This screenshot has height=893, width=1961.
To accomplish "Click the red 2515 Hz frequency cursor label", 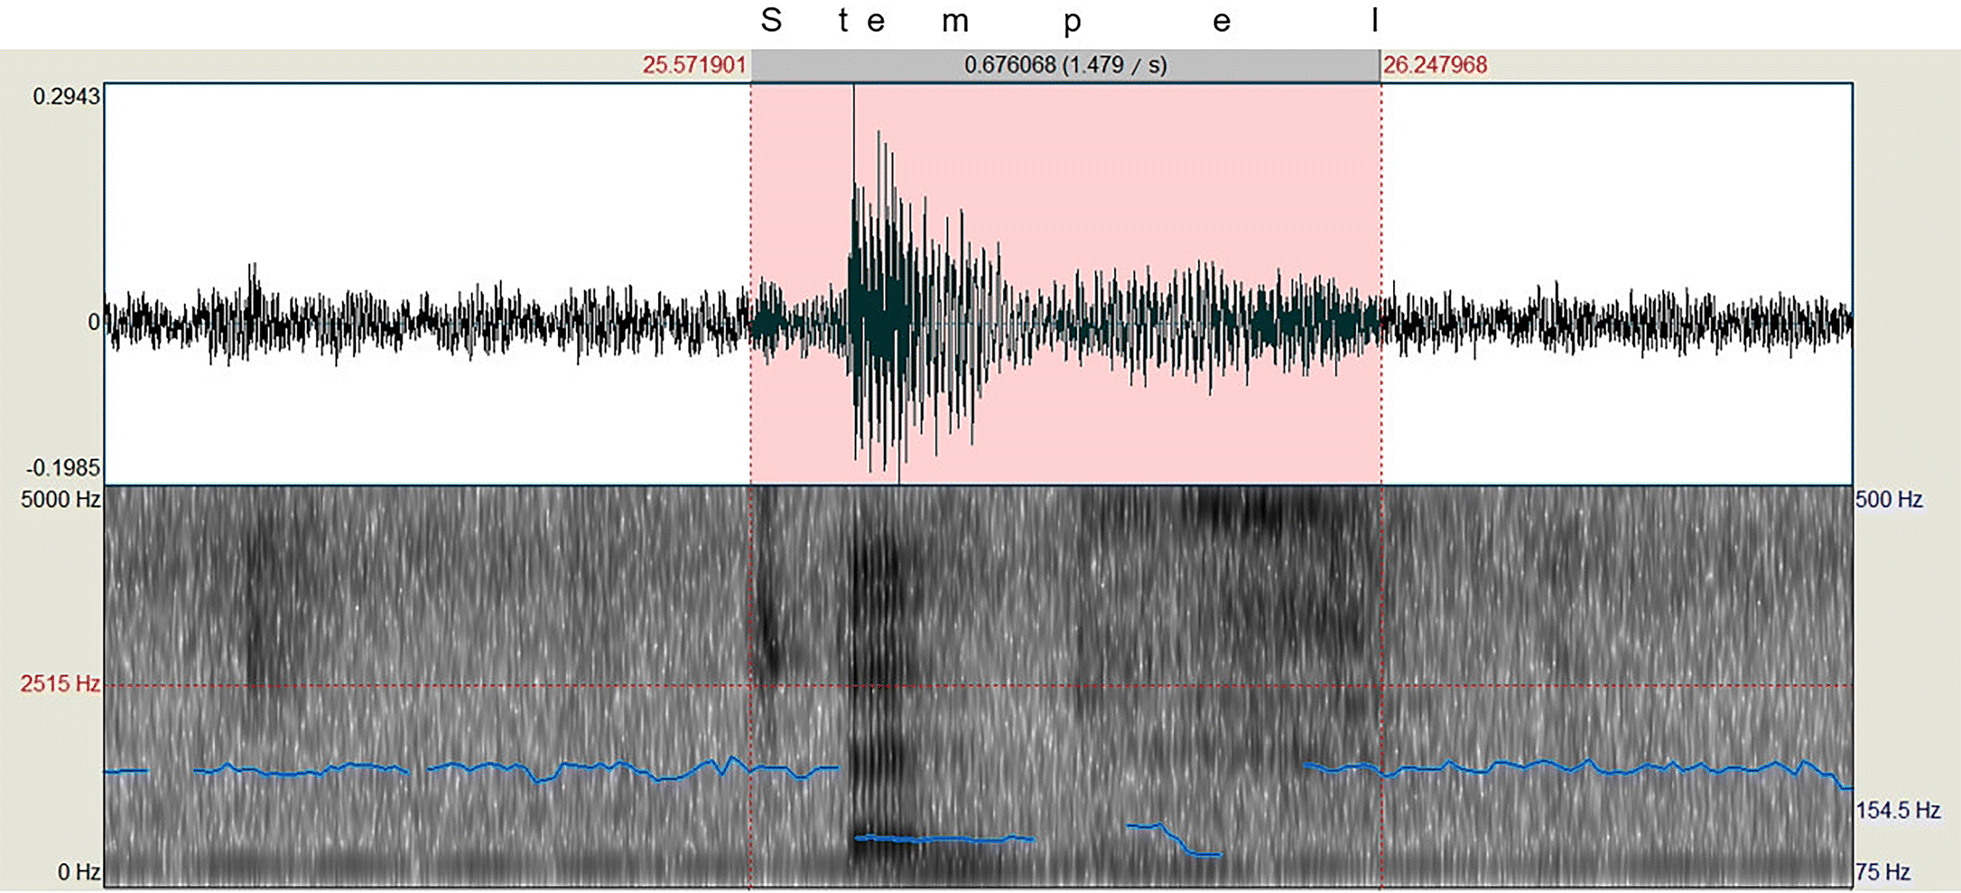I will click(60, 684).
